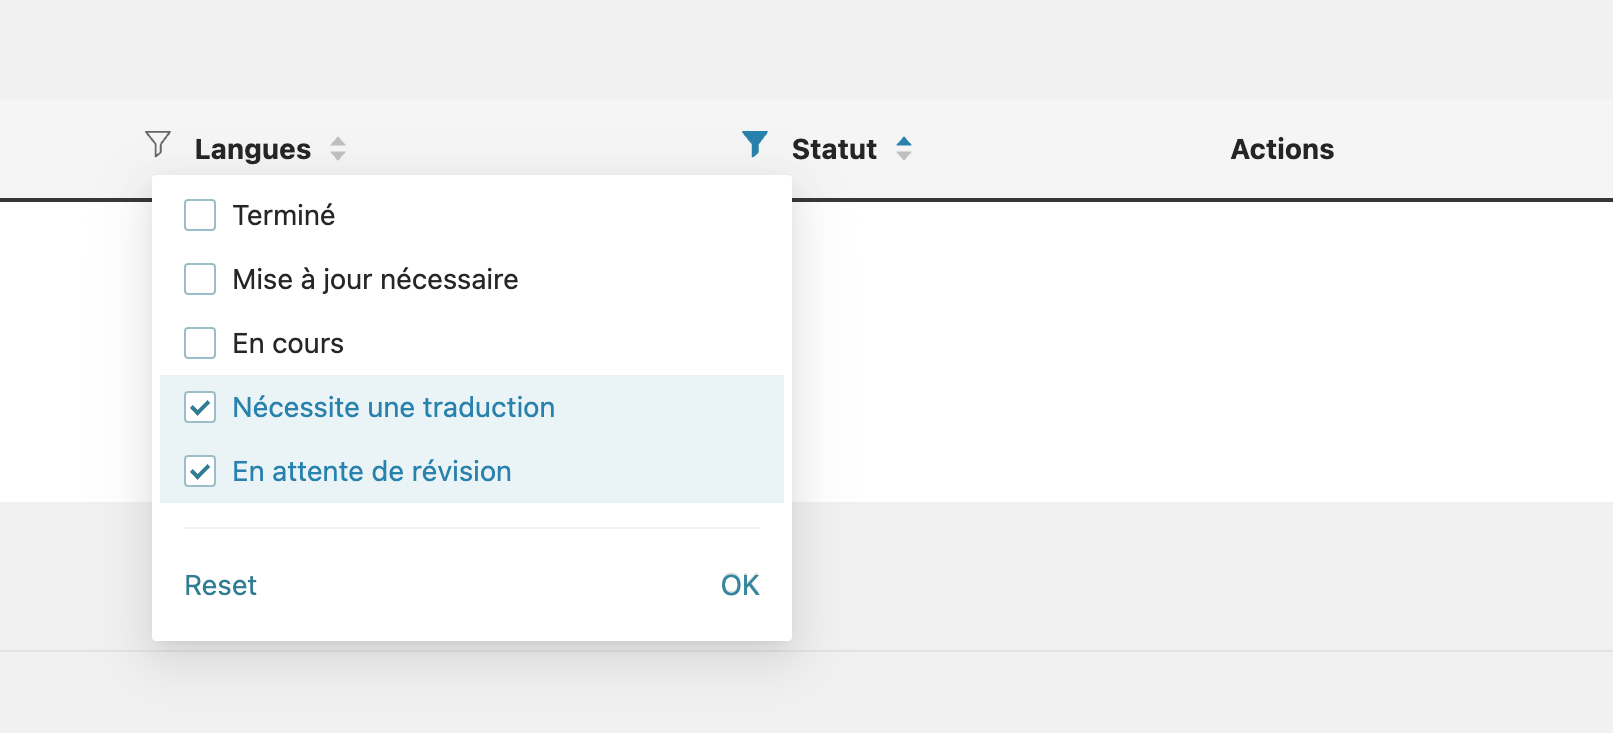Uncheck the Nécessite une traduction checkbox

pos(200,407)
